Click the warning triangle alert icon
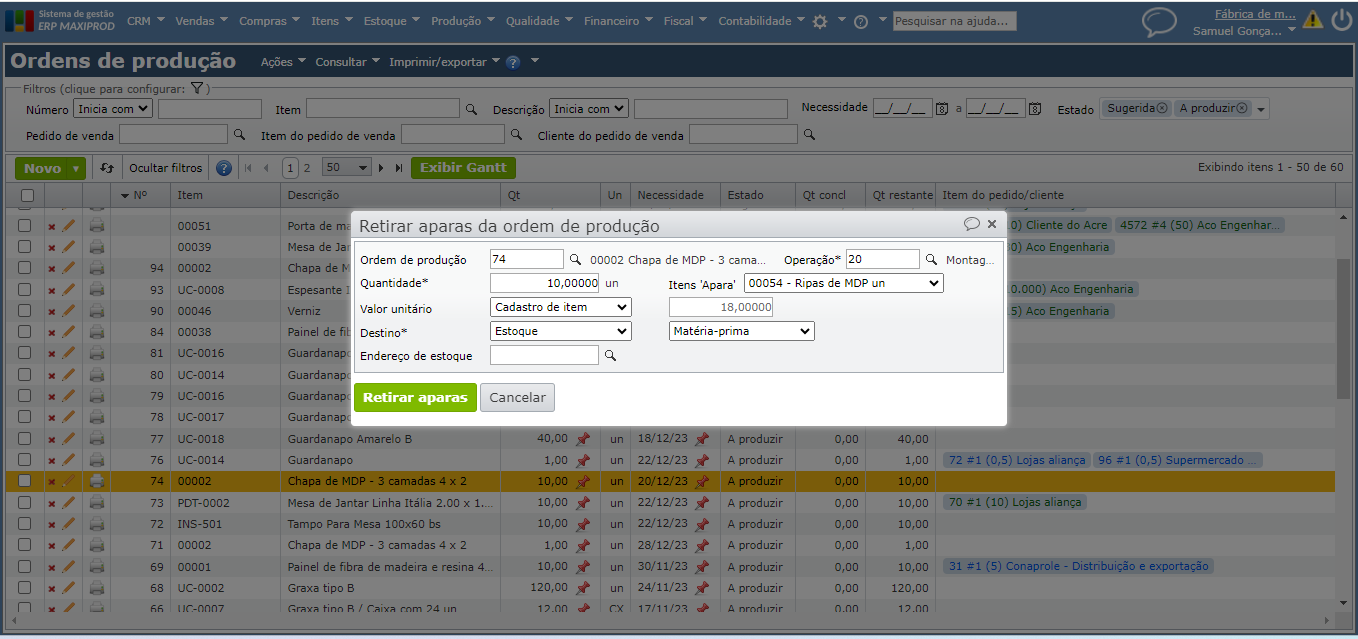 pyautogui.click(x=1313, y=20)
